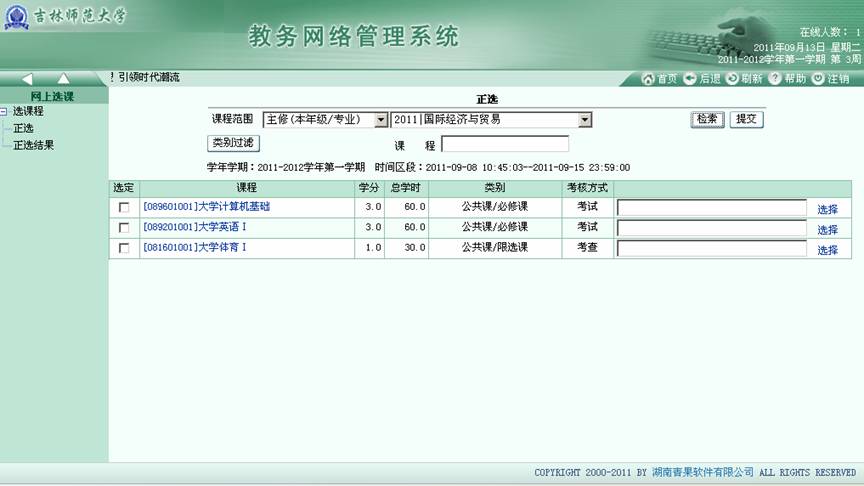Click the 帮助 help icon

[x=774, y=78]
